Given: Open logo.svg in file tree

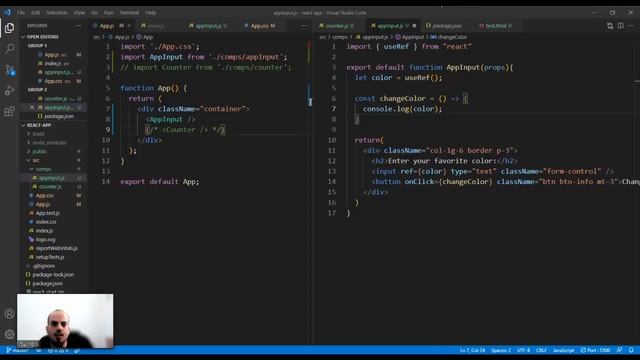Looking at the screenshot, I should click(45, 240).
